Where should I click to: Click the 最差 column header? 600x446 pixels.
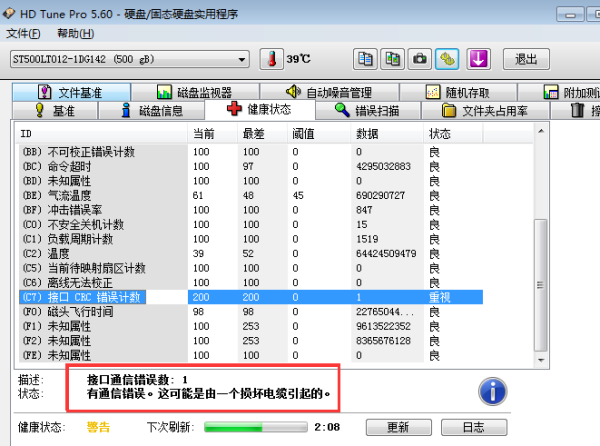click(x=262, y=134)
